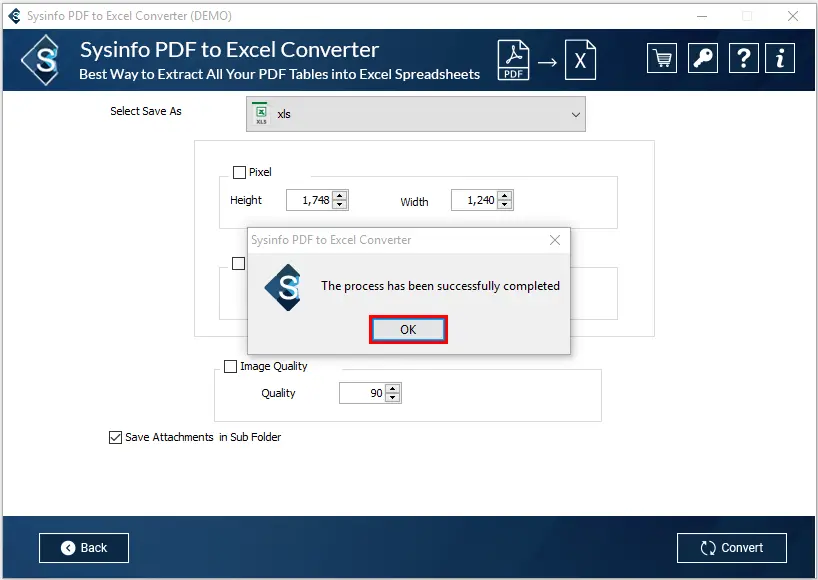Viewport: 818px width, 580px height.
Task: Click the Sysinfo logo in dialog
Action: [284, 287]
